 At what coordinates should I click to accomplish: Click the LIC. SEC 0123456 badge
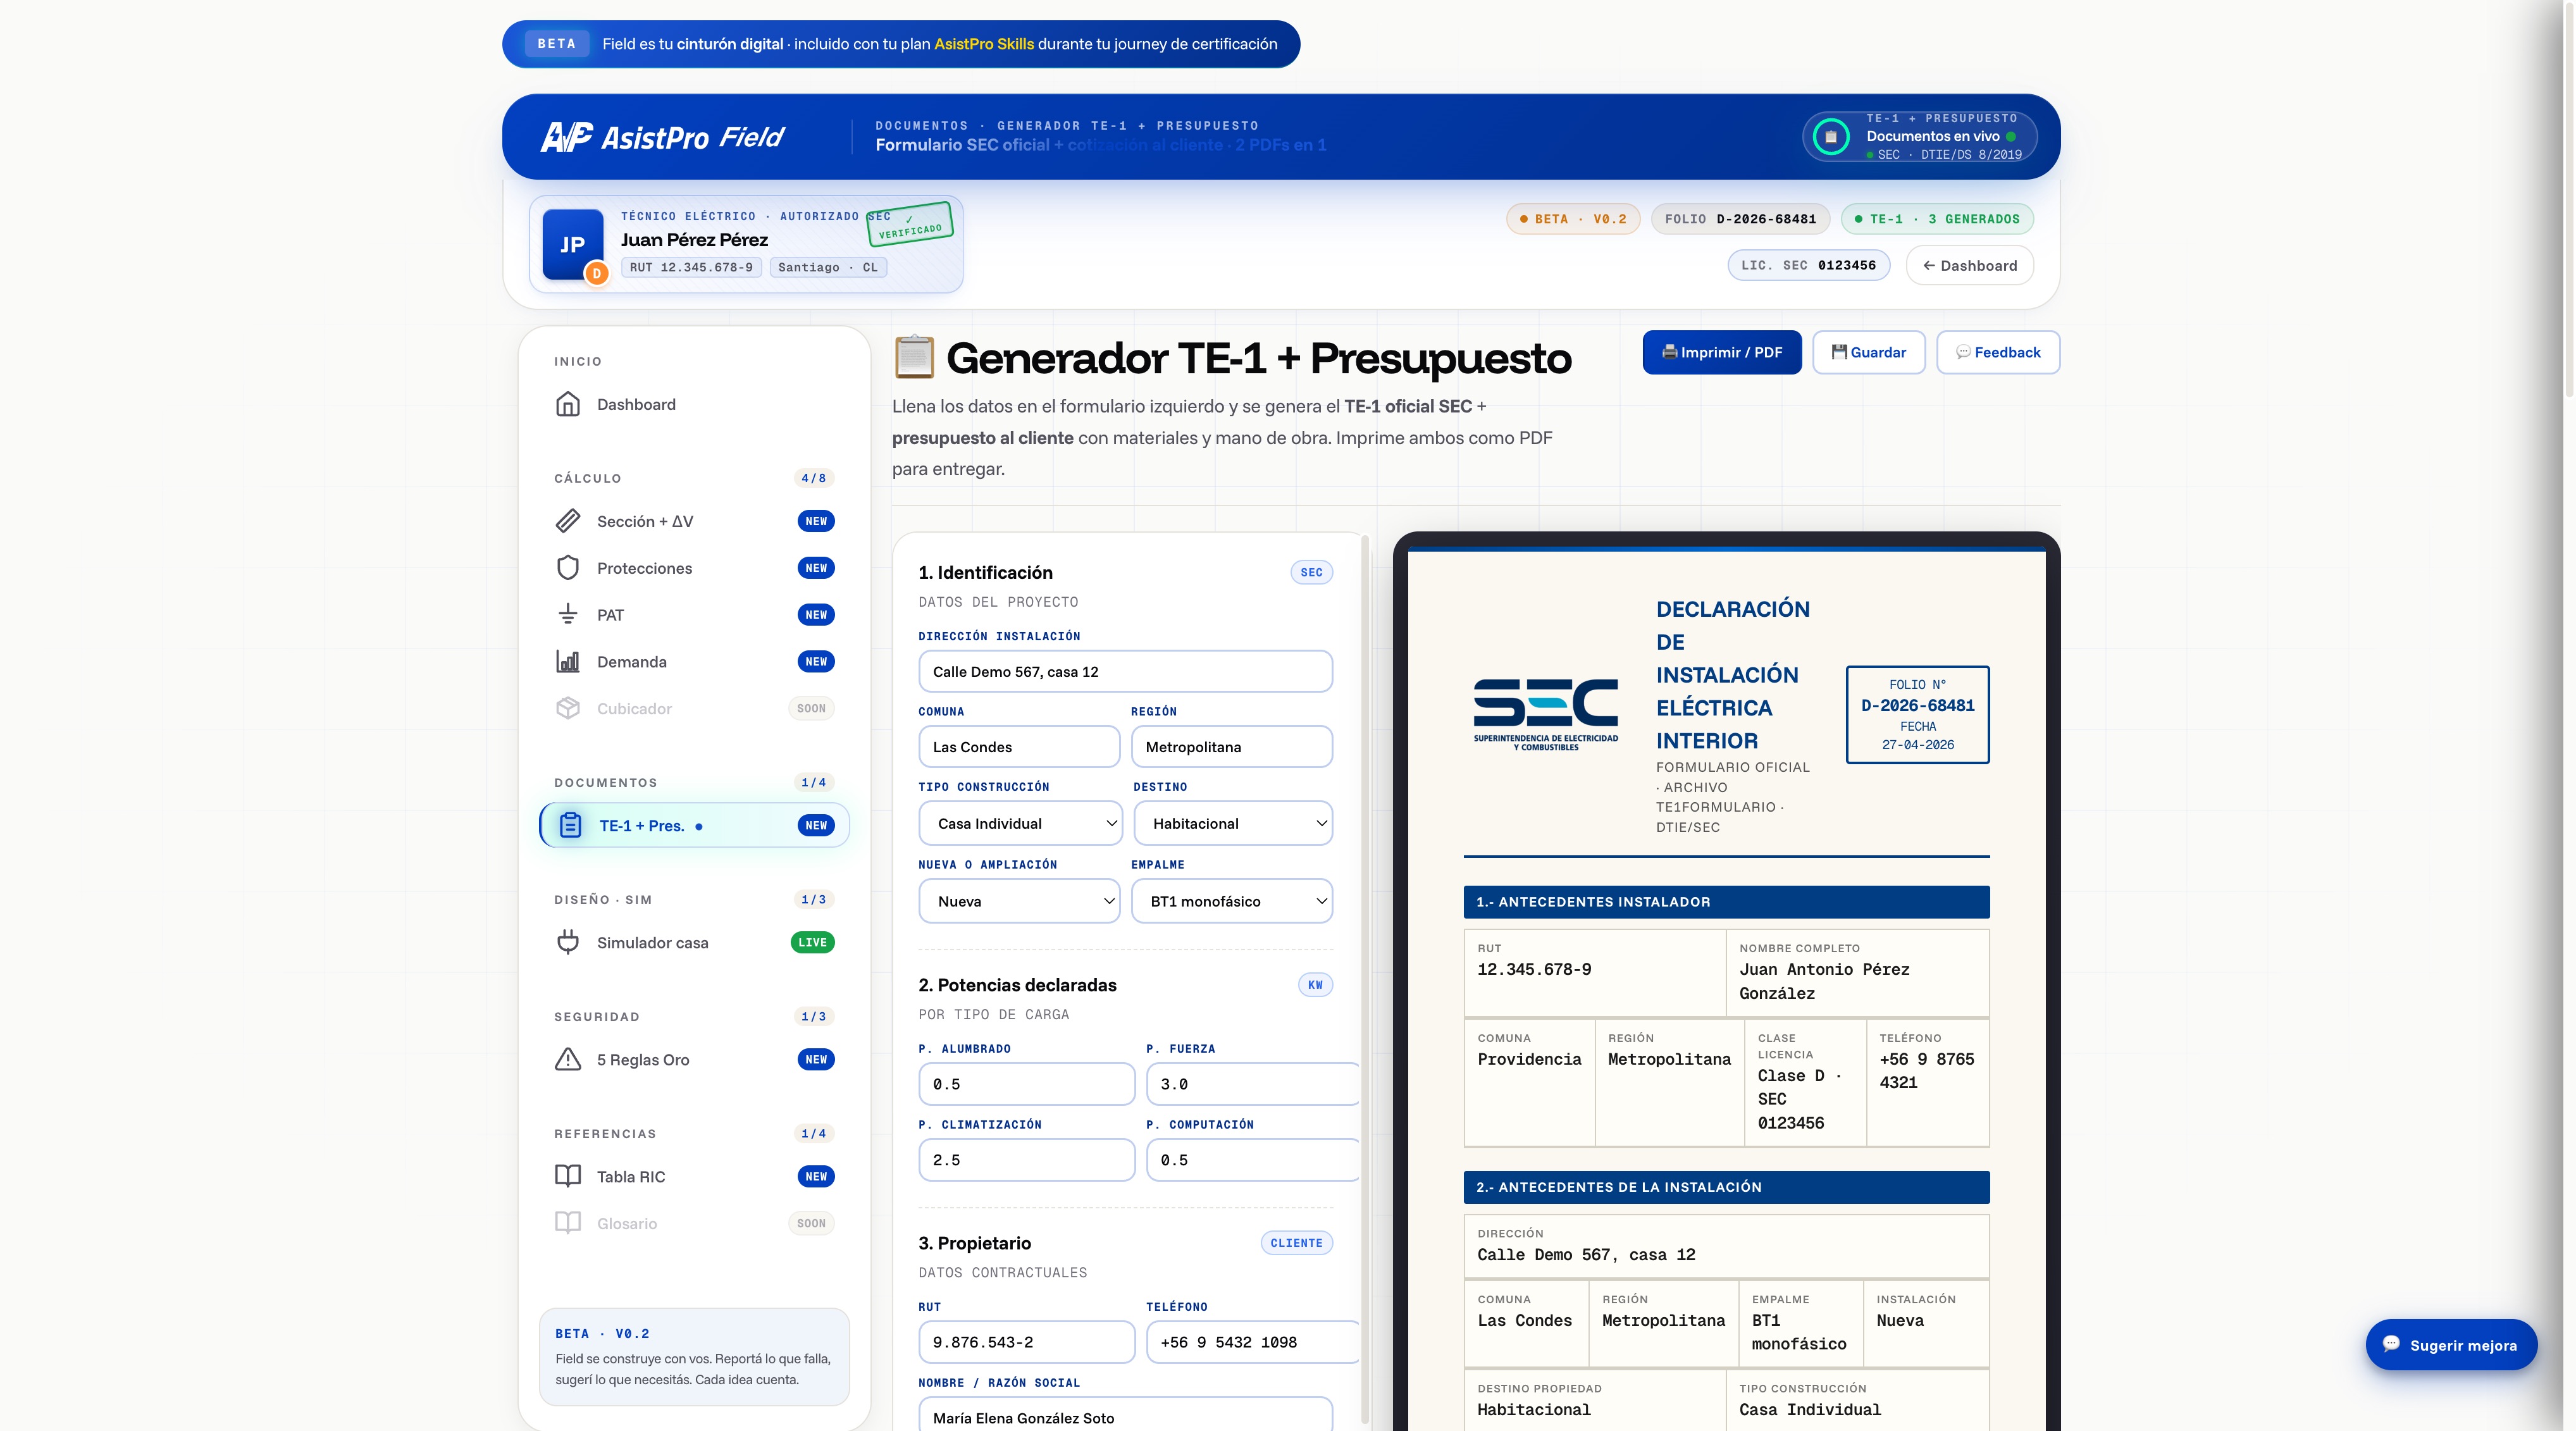click(1808, 265)
